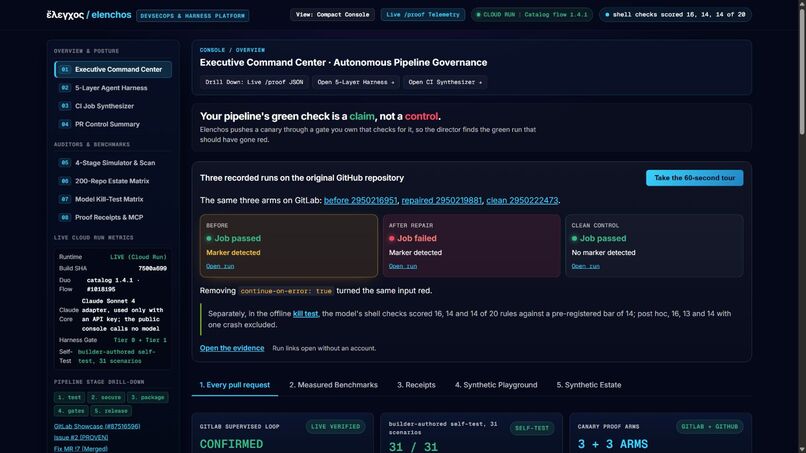The image size is (806, 453).
Task: Open run in the Before card
Action: point(220,266)
